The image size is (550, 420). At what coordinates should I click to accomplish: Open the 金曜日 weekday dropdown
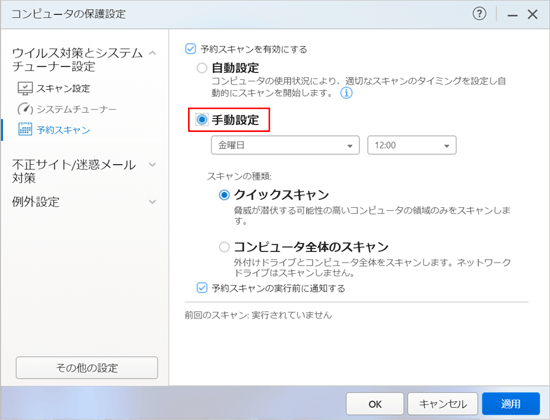coord(285,145)
